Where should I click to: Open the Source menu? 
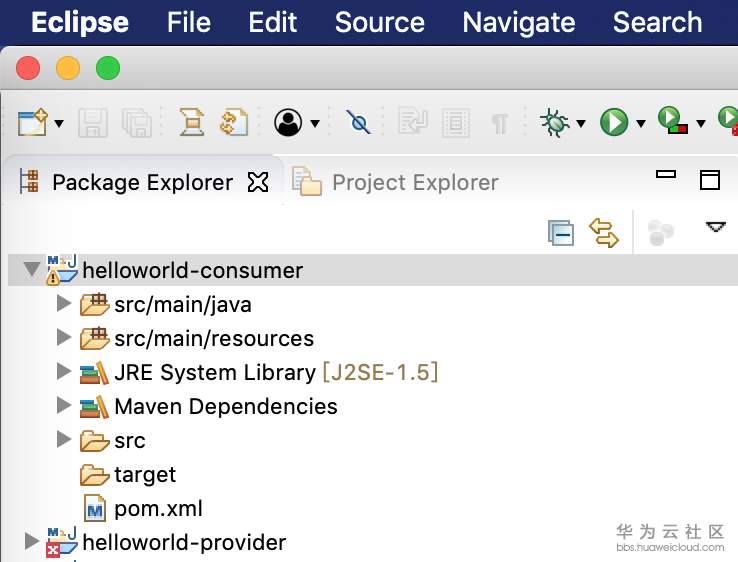click(379, 22)
